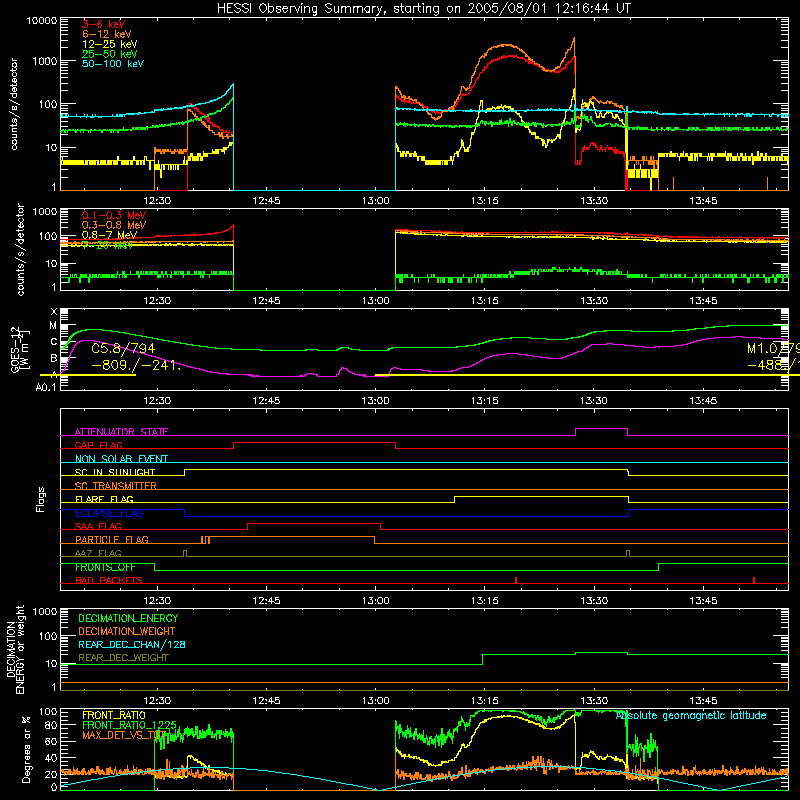Select the SC_TRANSMITTER flag label
The image size is (800, 800).
[x=115, y=485]
